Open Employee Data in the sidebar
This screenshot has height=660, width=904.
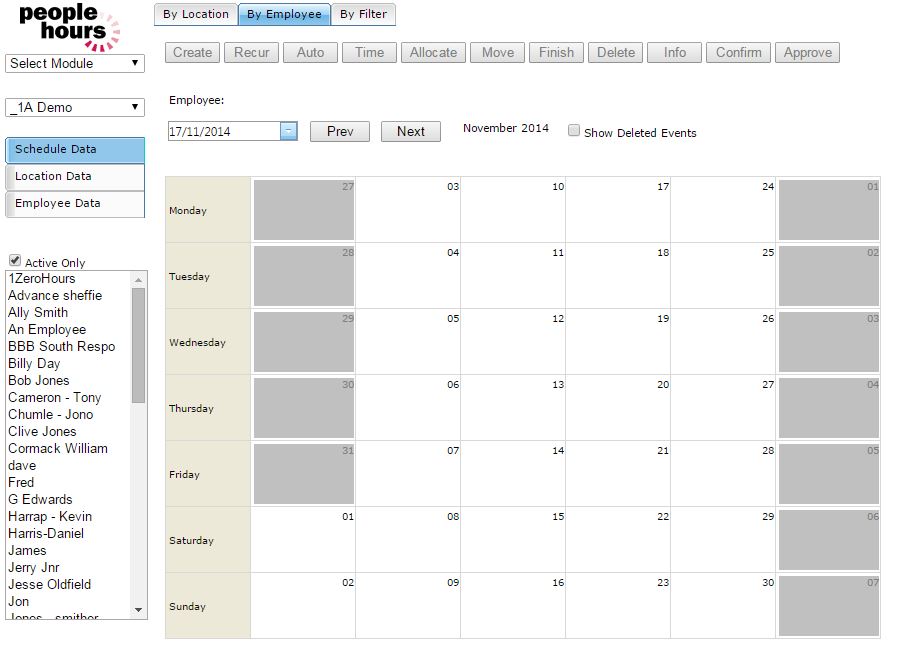tap(75, 203)
